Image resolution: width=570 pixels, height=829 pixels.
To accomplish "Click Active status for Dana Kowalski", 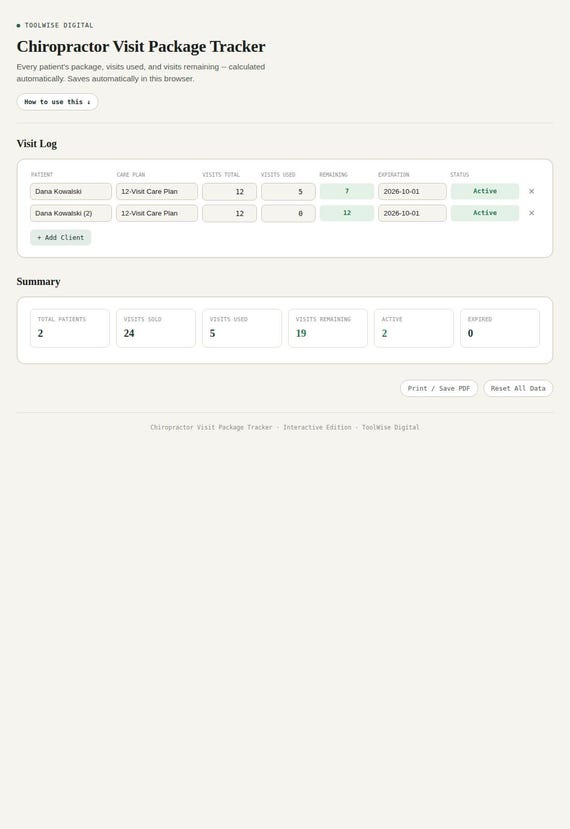I will coord(485,191).
